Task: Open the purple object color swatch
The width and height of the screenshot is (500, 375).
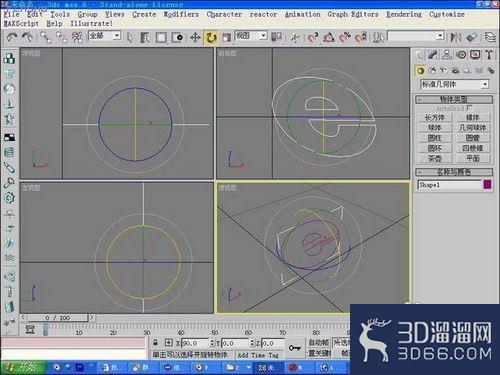Action: pos(487,185)
